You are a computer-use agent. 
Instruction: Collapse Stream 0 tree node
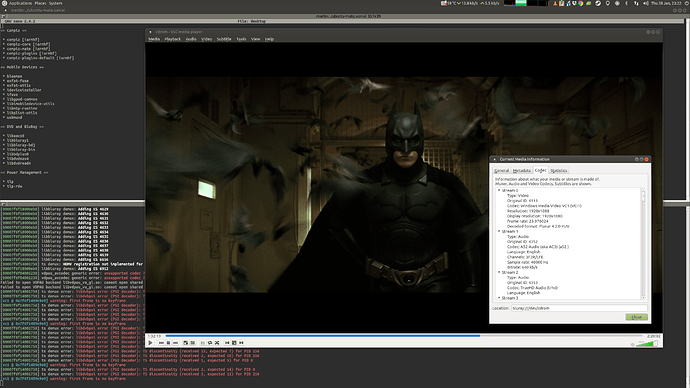499,190
